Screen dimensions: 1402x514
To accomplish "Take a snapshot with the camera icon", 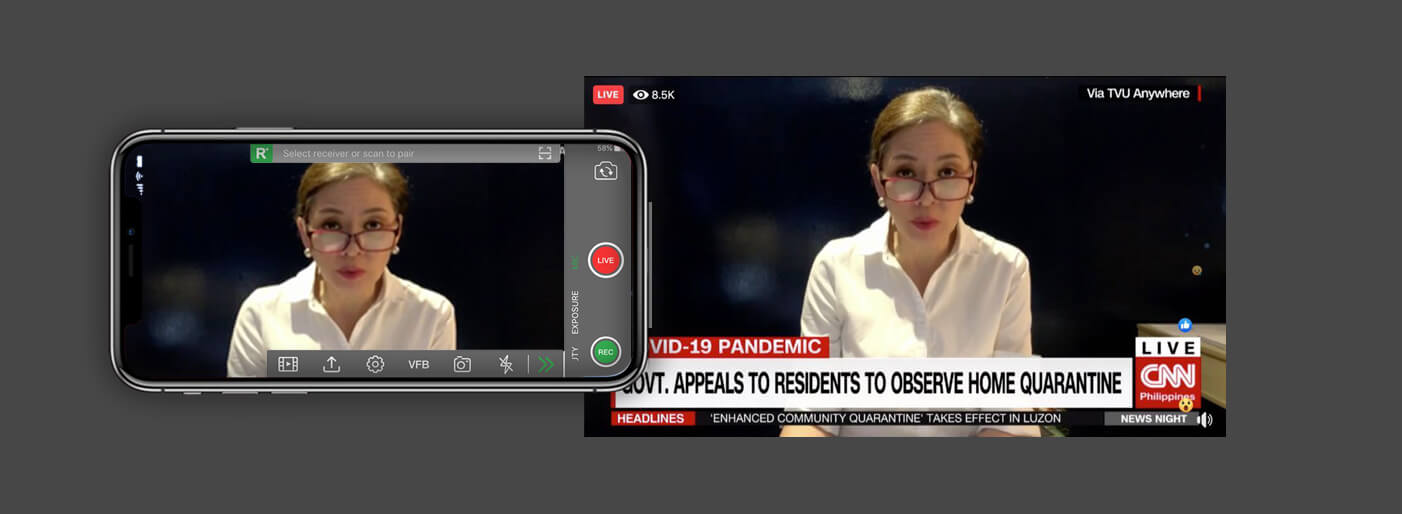I will [462, 364].
